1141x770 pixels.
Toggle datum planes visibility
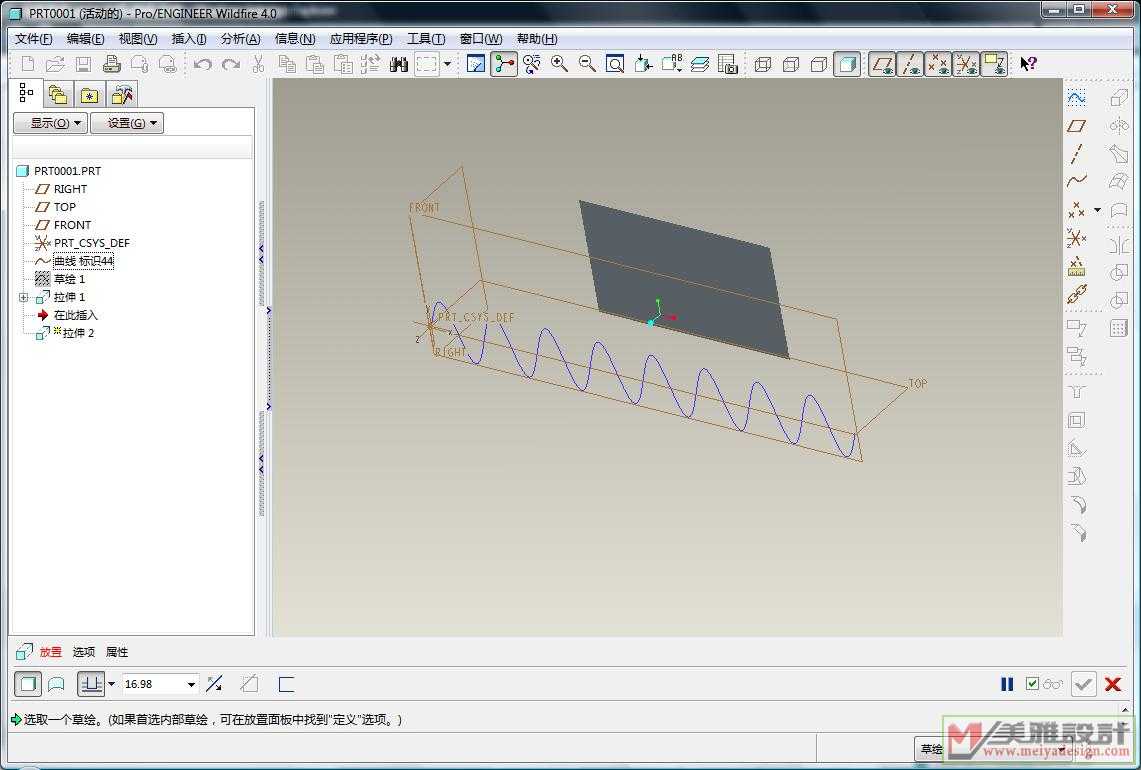[883, 64]
